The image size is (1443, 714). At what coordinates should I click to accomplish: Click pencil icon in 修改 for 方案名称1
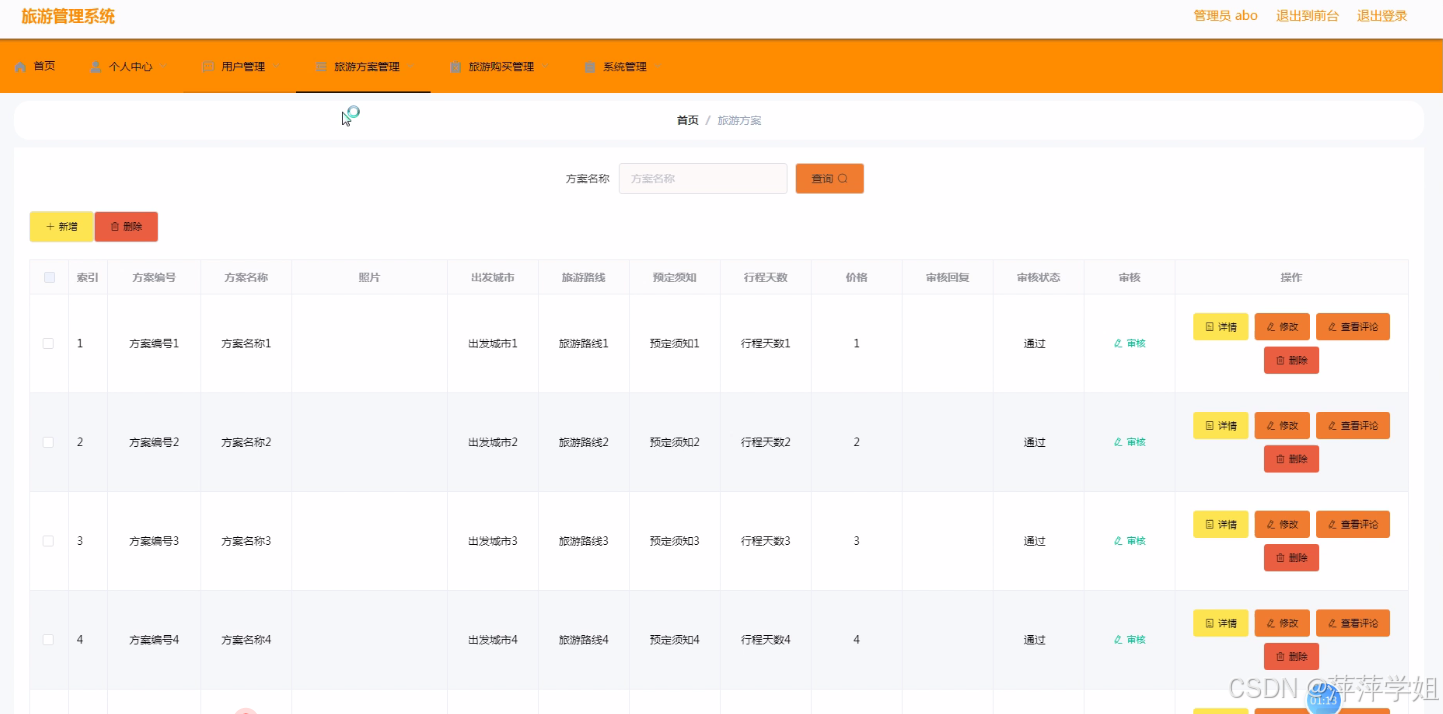point(1271,327)
